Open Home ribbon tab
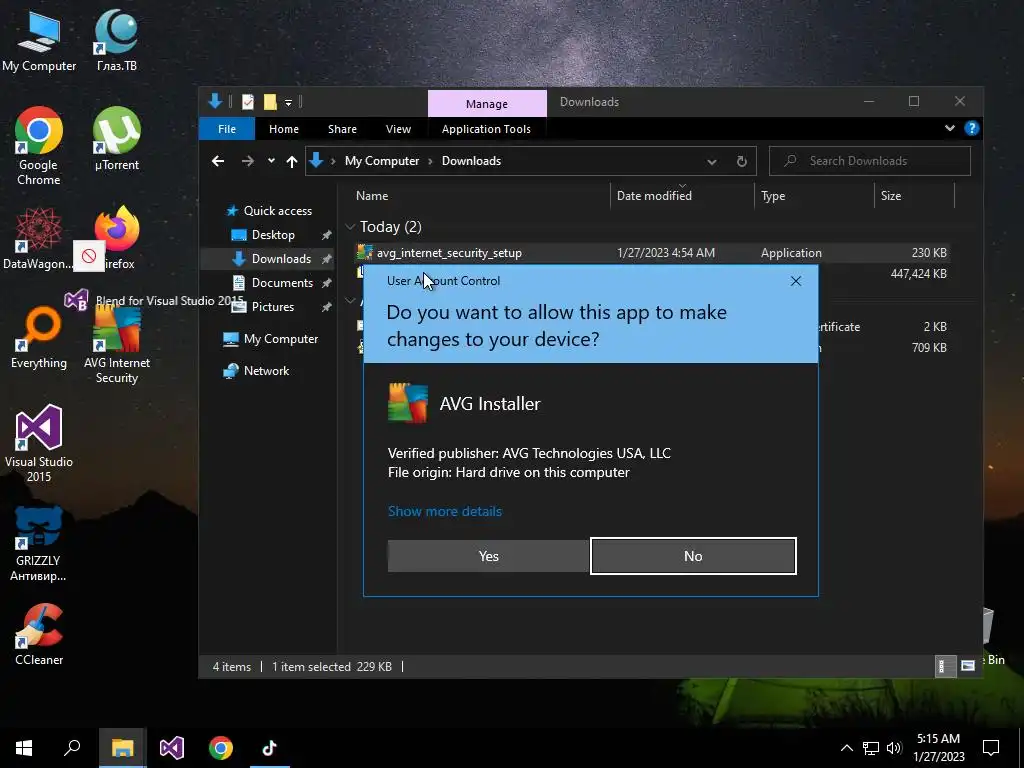 [283, 129]
